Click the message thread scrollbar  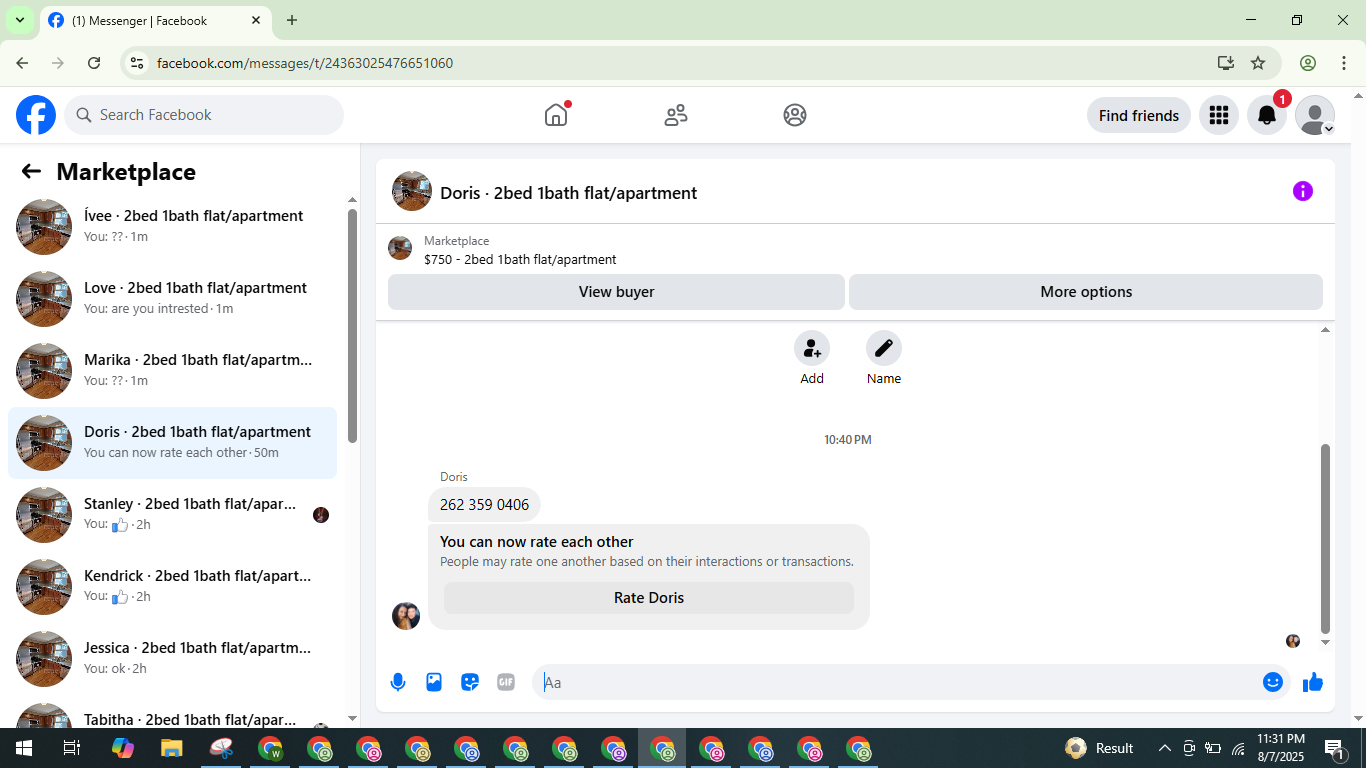point(1326,538)
